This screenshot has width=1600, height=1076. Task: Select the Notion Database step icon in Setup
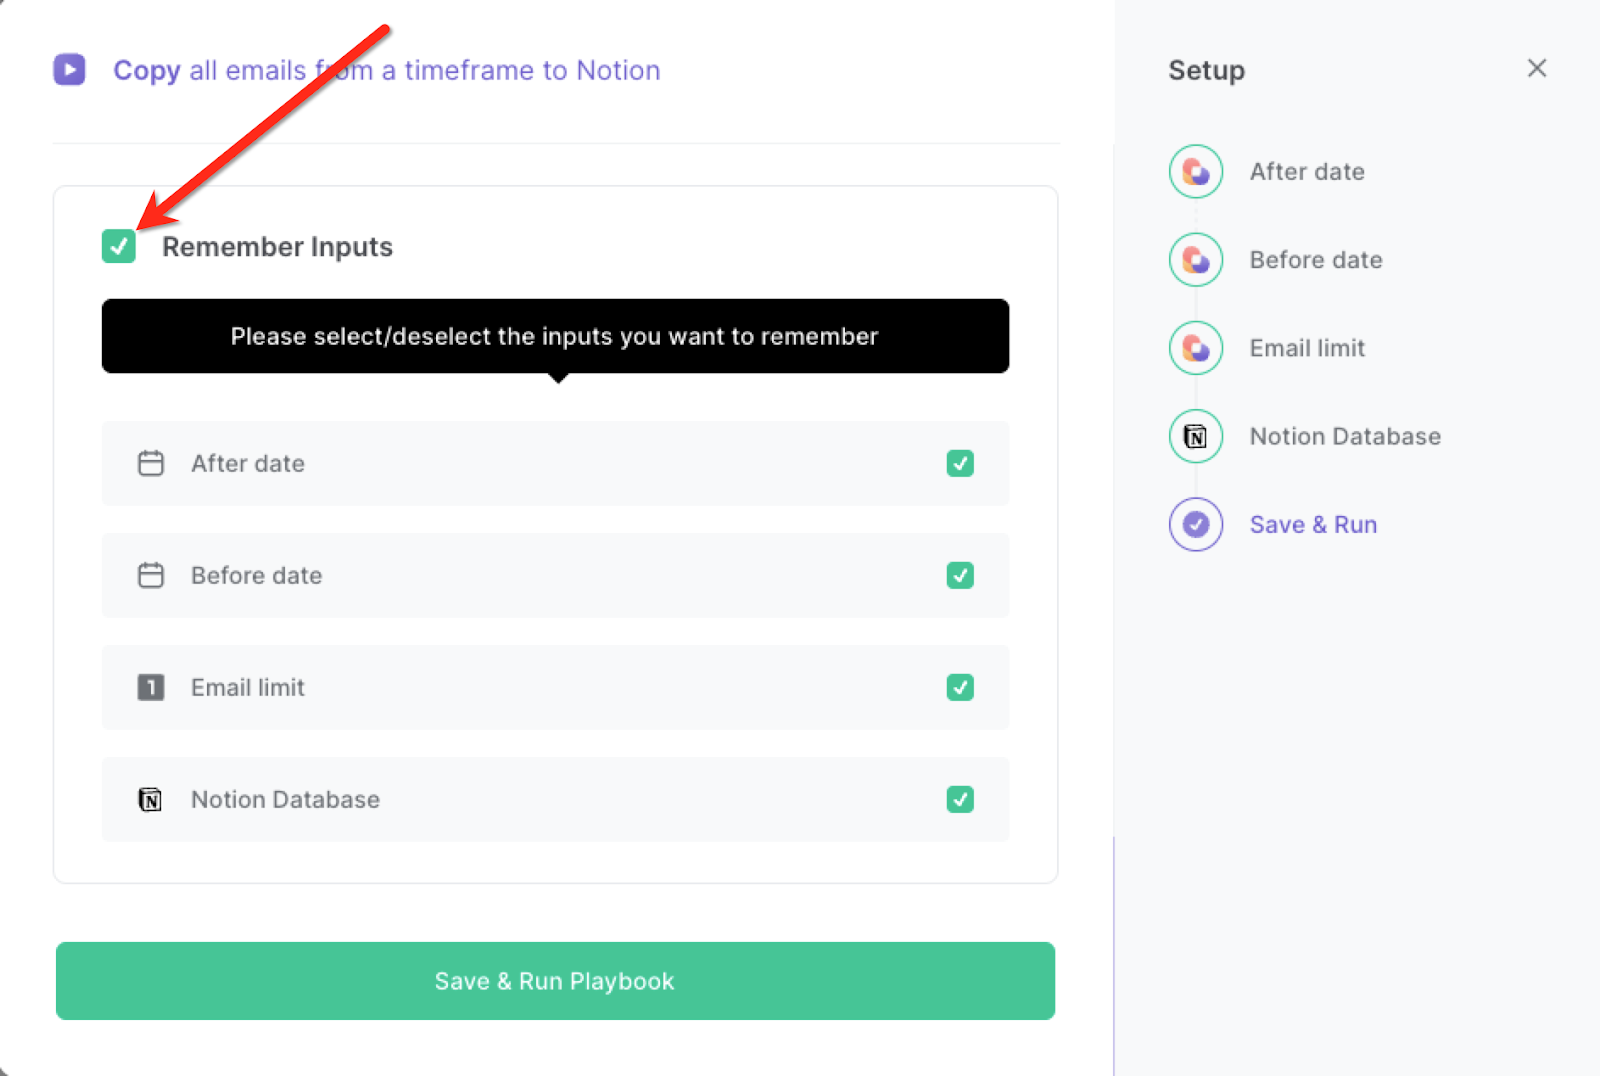click(x=1196, y=436)
